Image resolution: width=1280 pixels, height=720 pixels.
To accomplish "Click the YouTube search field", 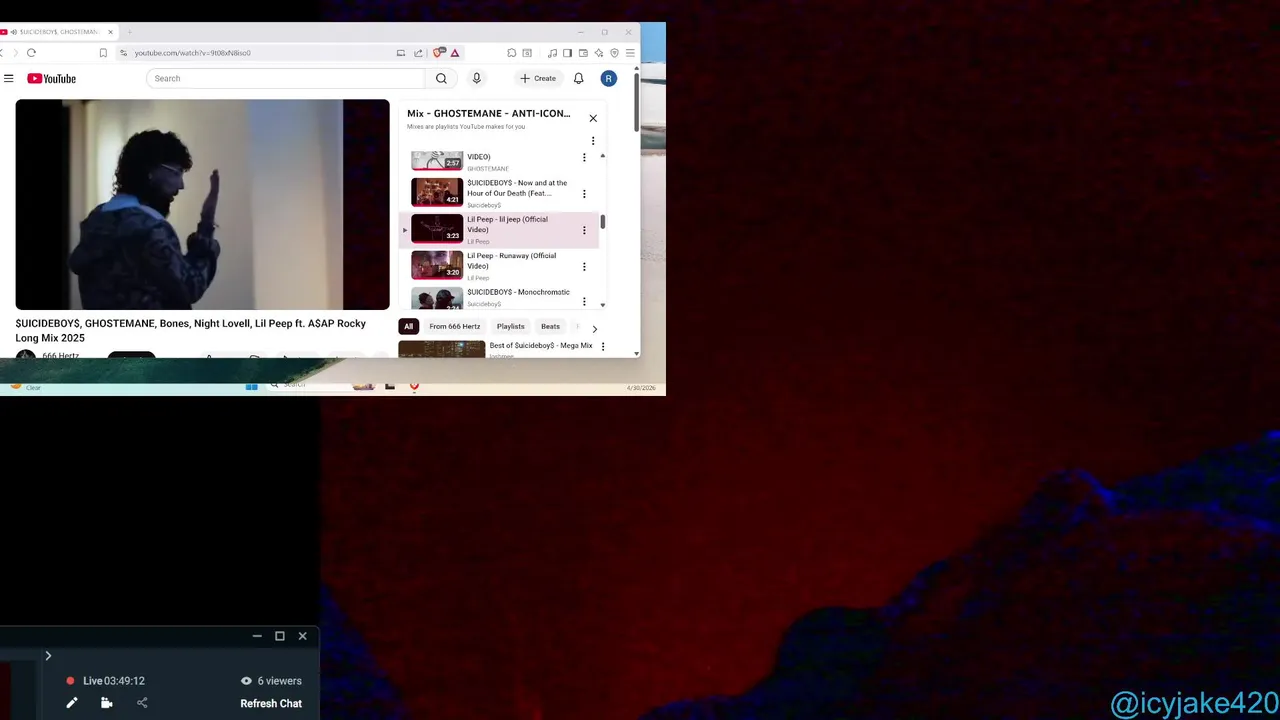I will [x=285, y=78].
